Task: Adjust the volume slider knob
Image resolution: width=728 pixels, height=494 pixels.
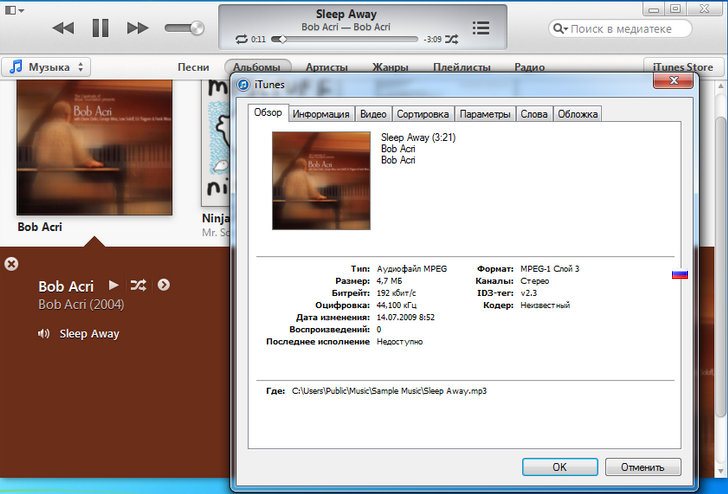Action: [197, 28]
